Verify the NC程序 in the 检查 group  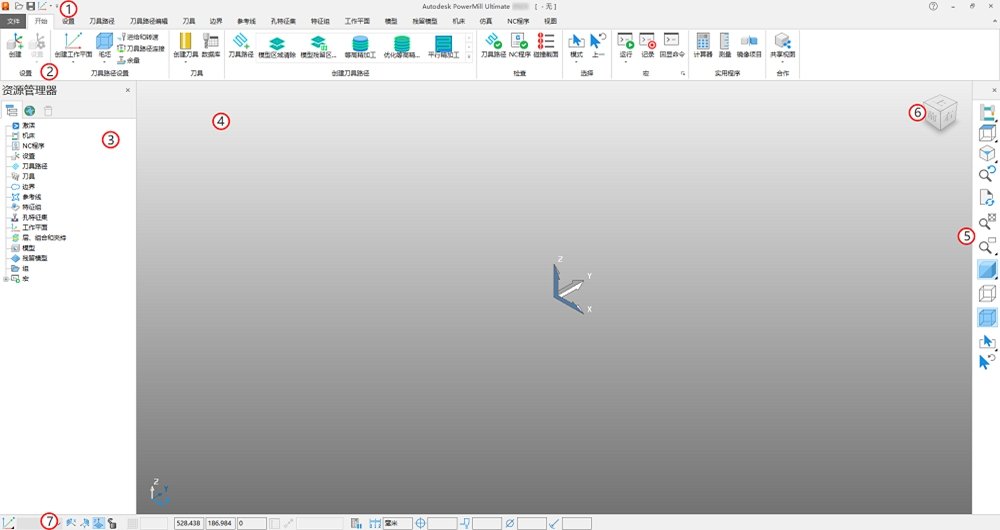click(519, 46)
